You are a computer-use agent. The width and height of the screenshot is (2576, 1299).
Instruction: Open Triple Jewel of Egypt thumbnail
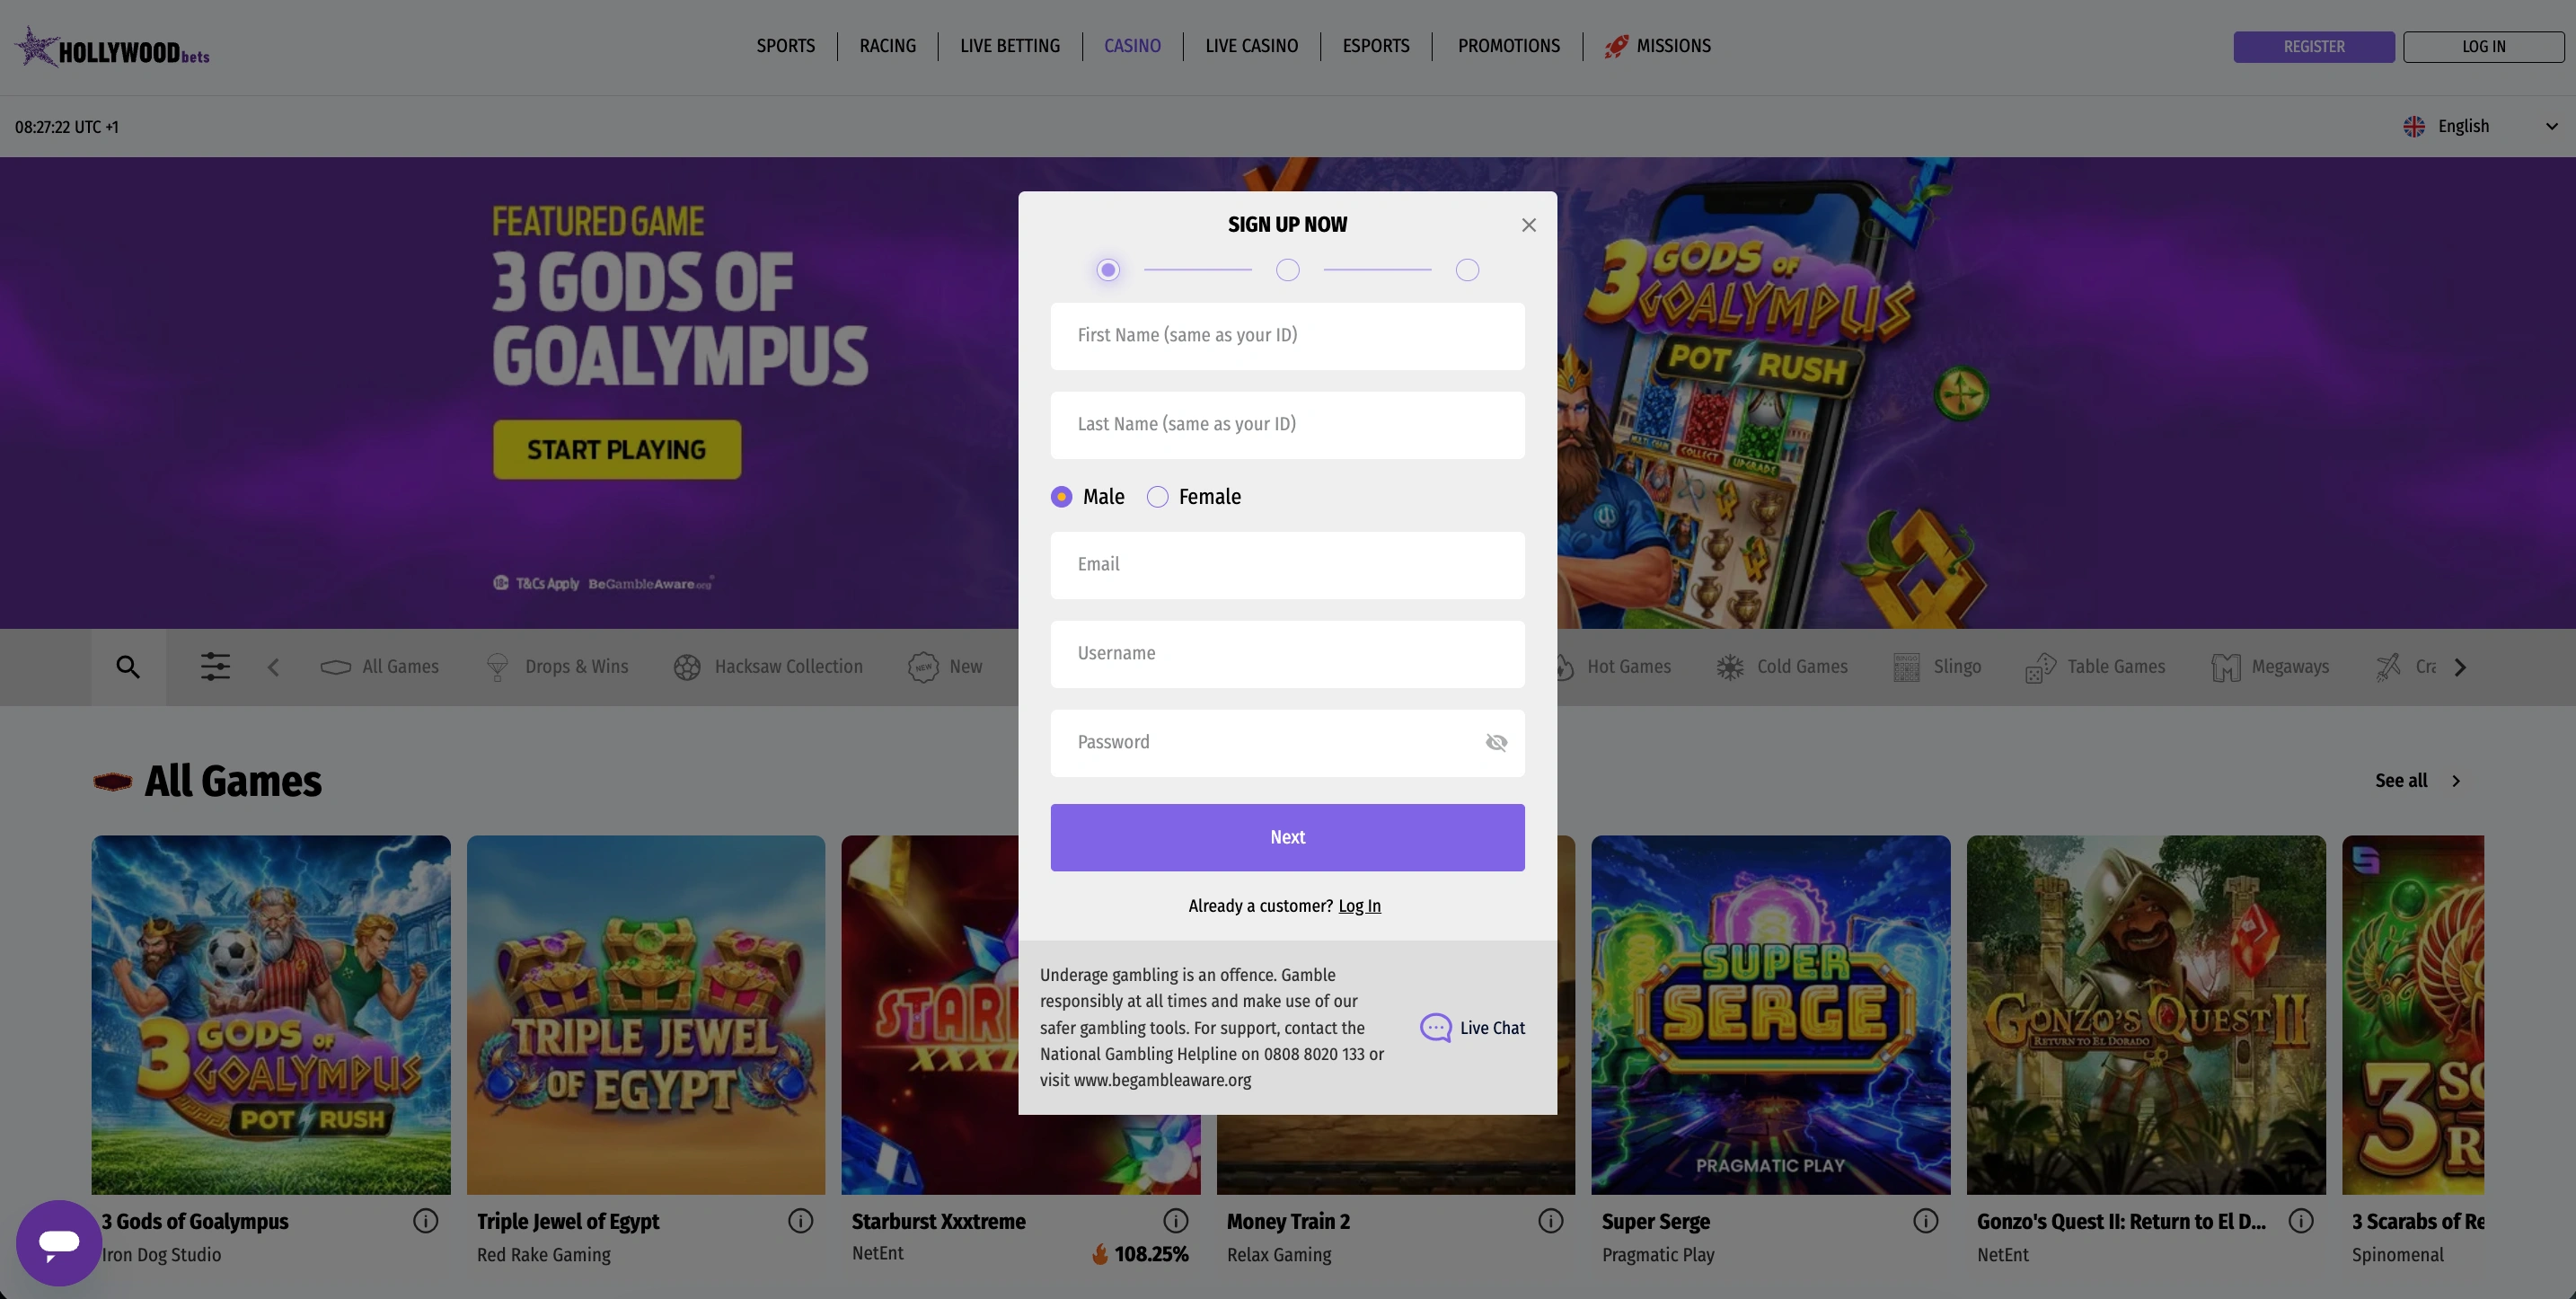[646, 1015]
